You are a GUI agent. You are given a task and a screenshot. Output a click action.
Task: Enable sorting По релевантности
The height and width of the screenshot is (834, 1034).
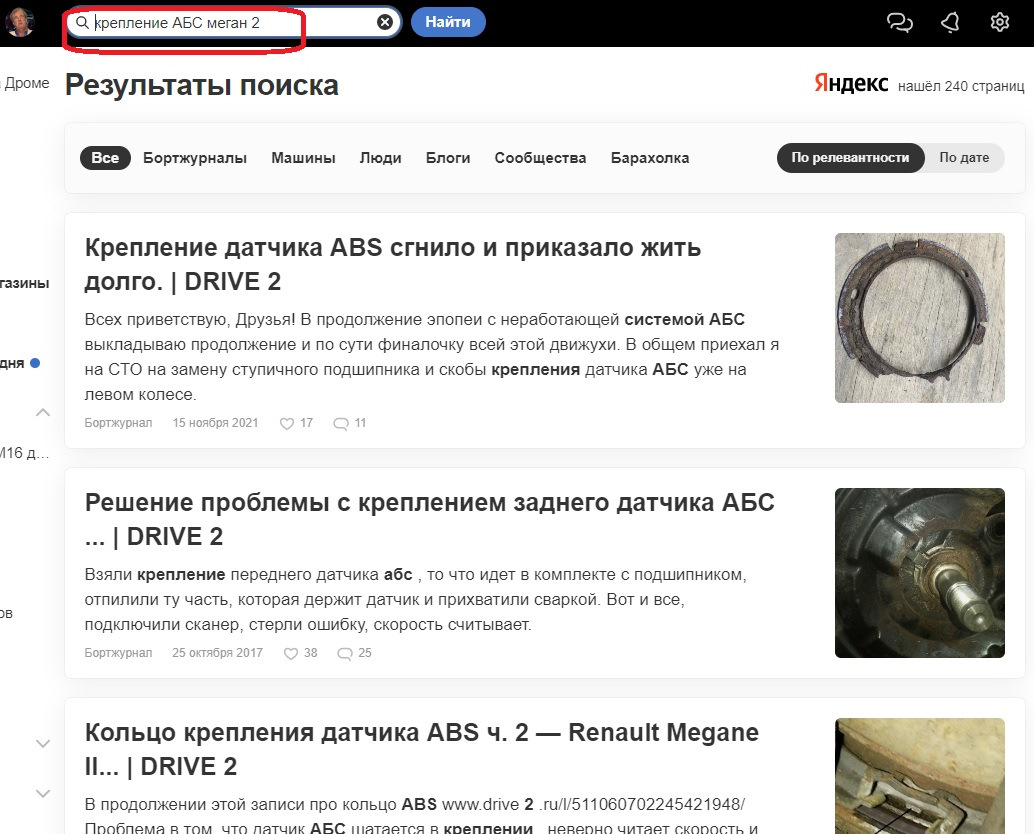850,158
